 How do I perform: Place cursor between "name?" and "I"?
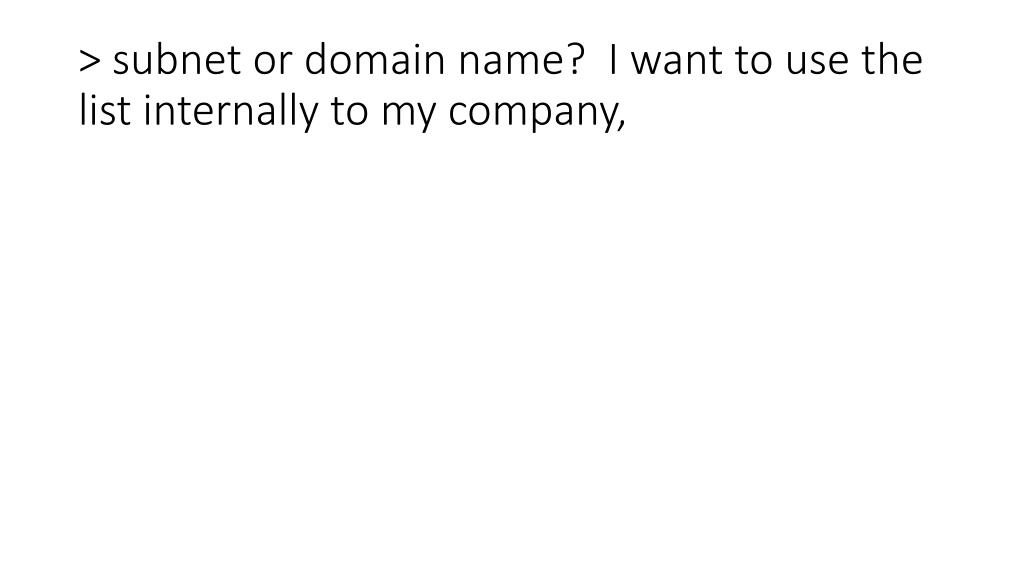pos(595,60)
